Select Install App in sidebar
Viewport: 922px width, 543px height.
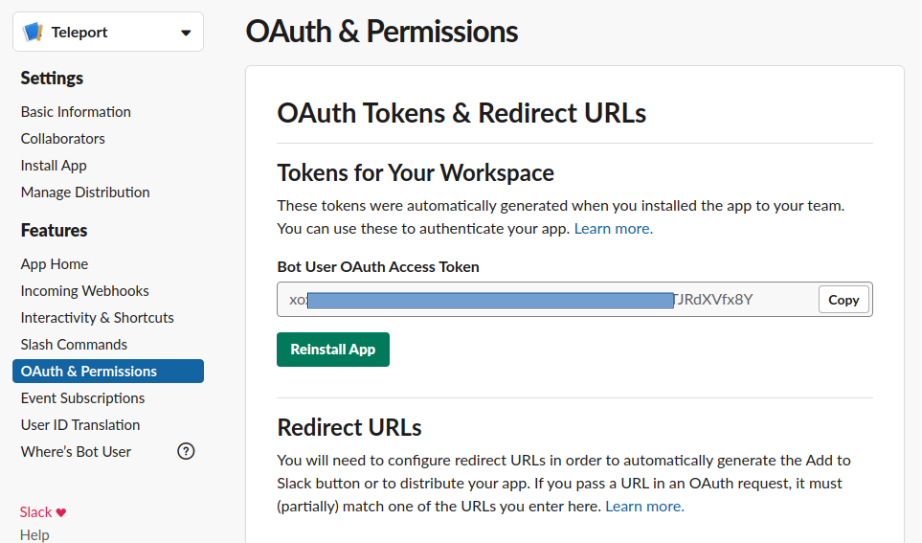coord(54,166)
